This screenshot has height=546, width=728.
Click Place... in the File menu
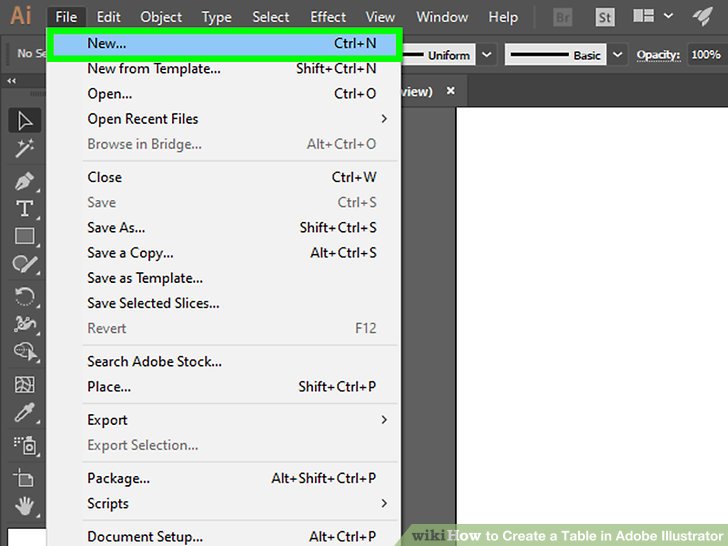click(110, 387)
